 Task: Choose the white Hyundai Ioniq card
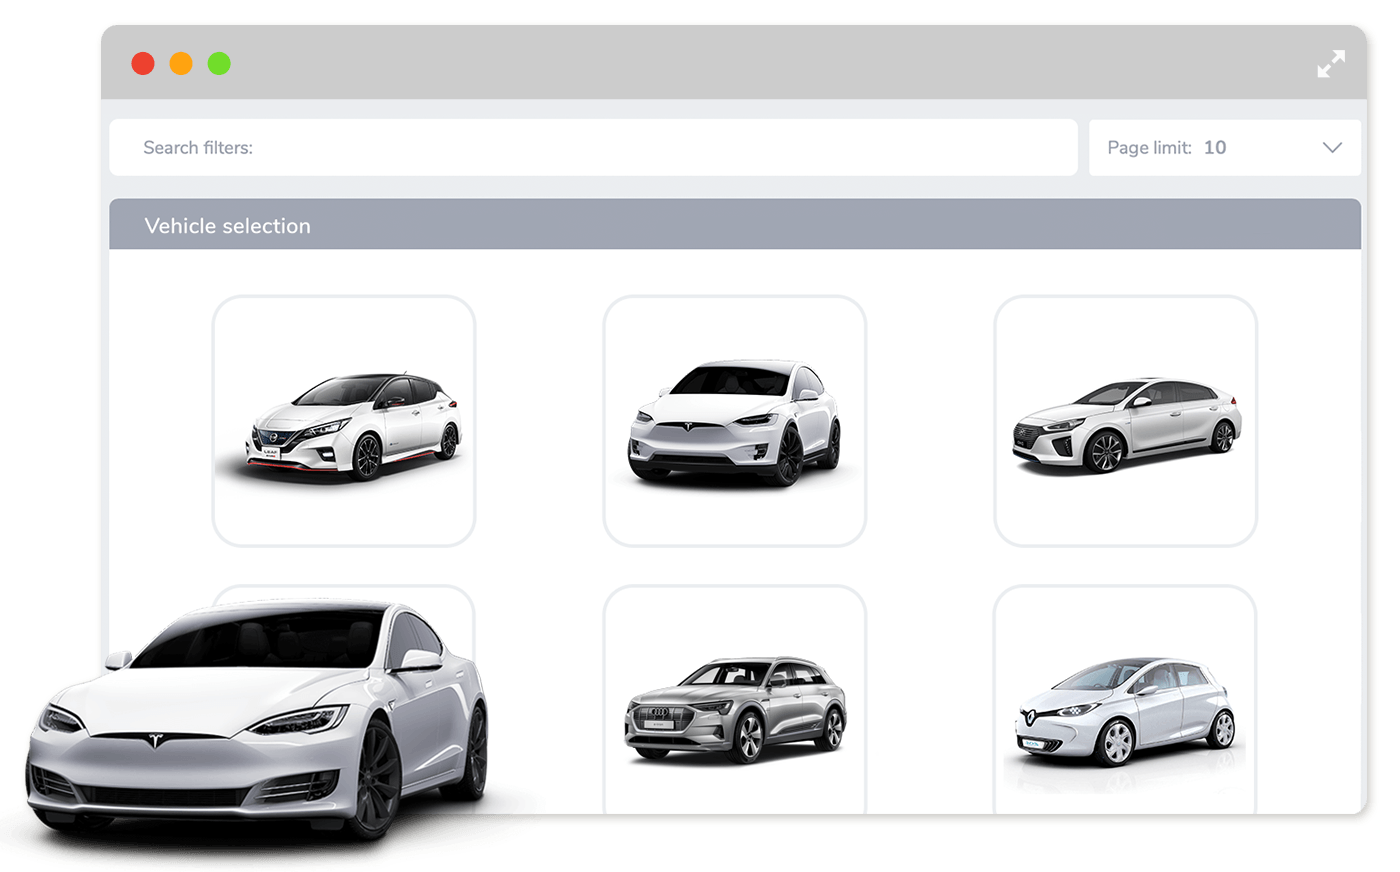pos(1125,421)
